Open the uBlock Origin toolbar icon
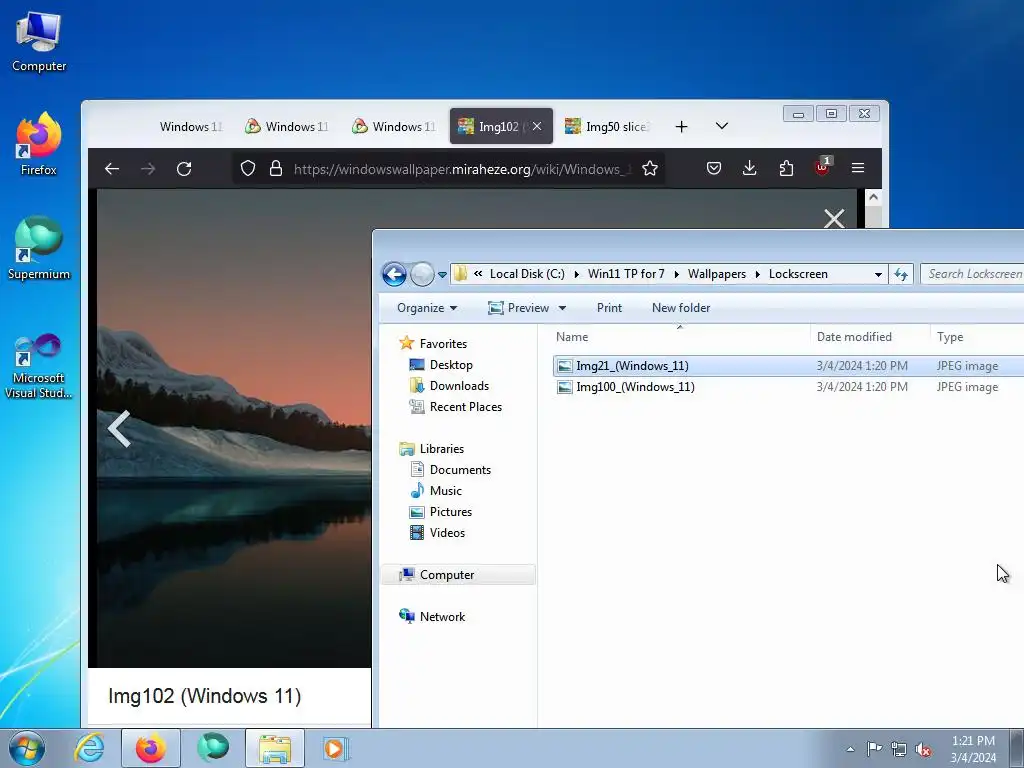 pos(822,167)
